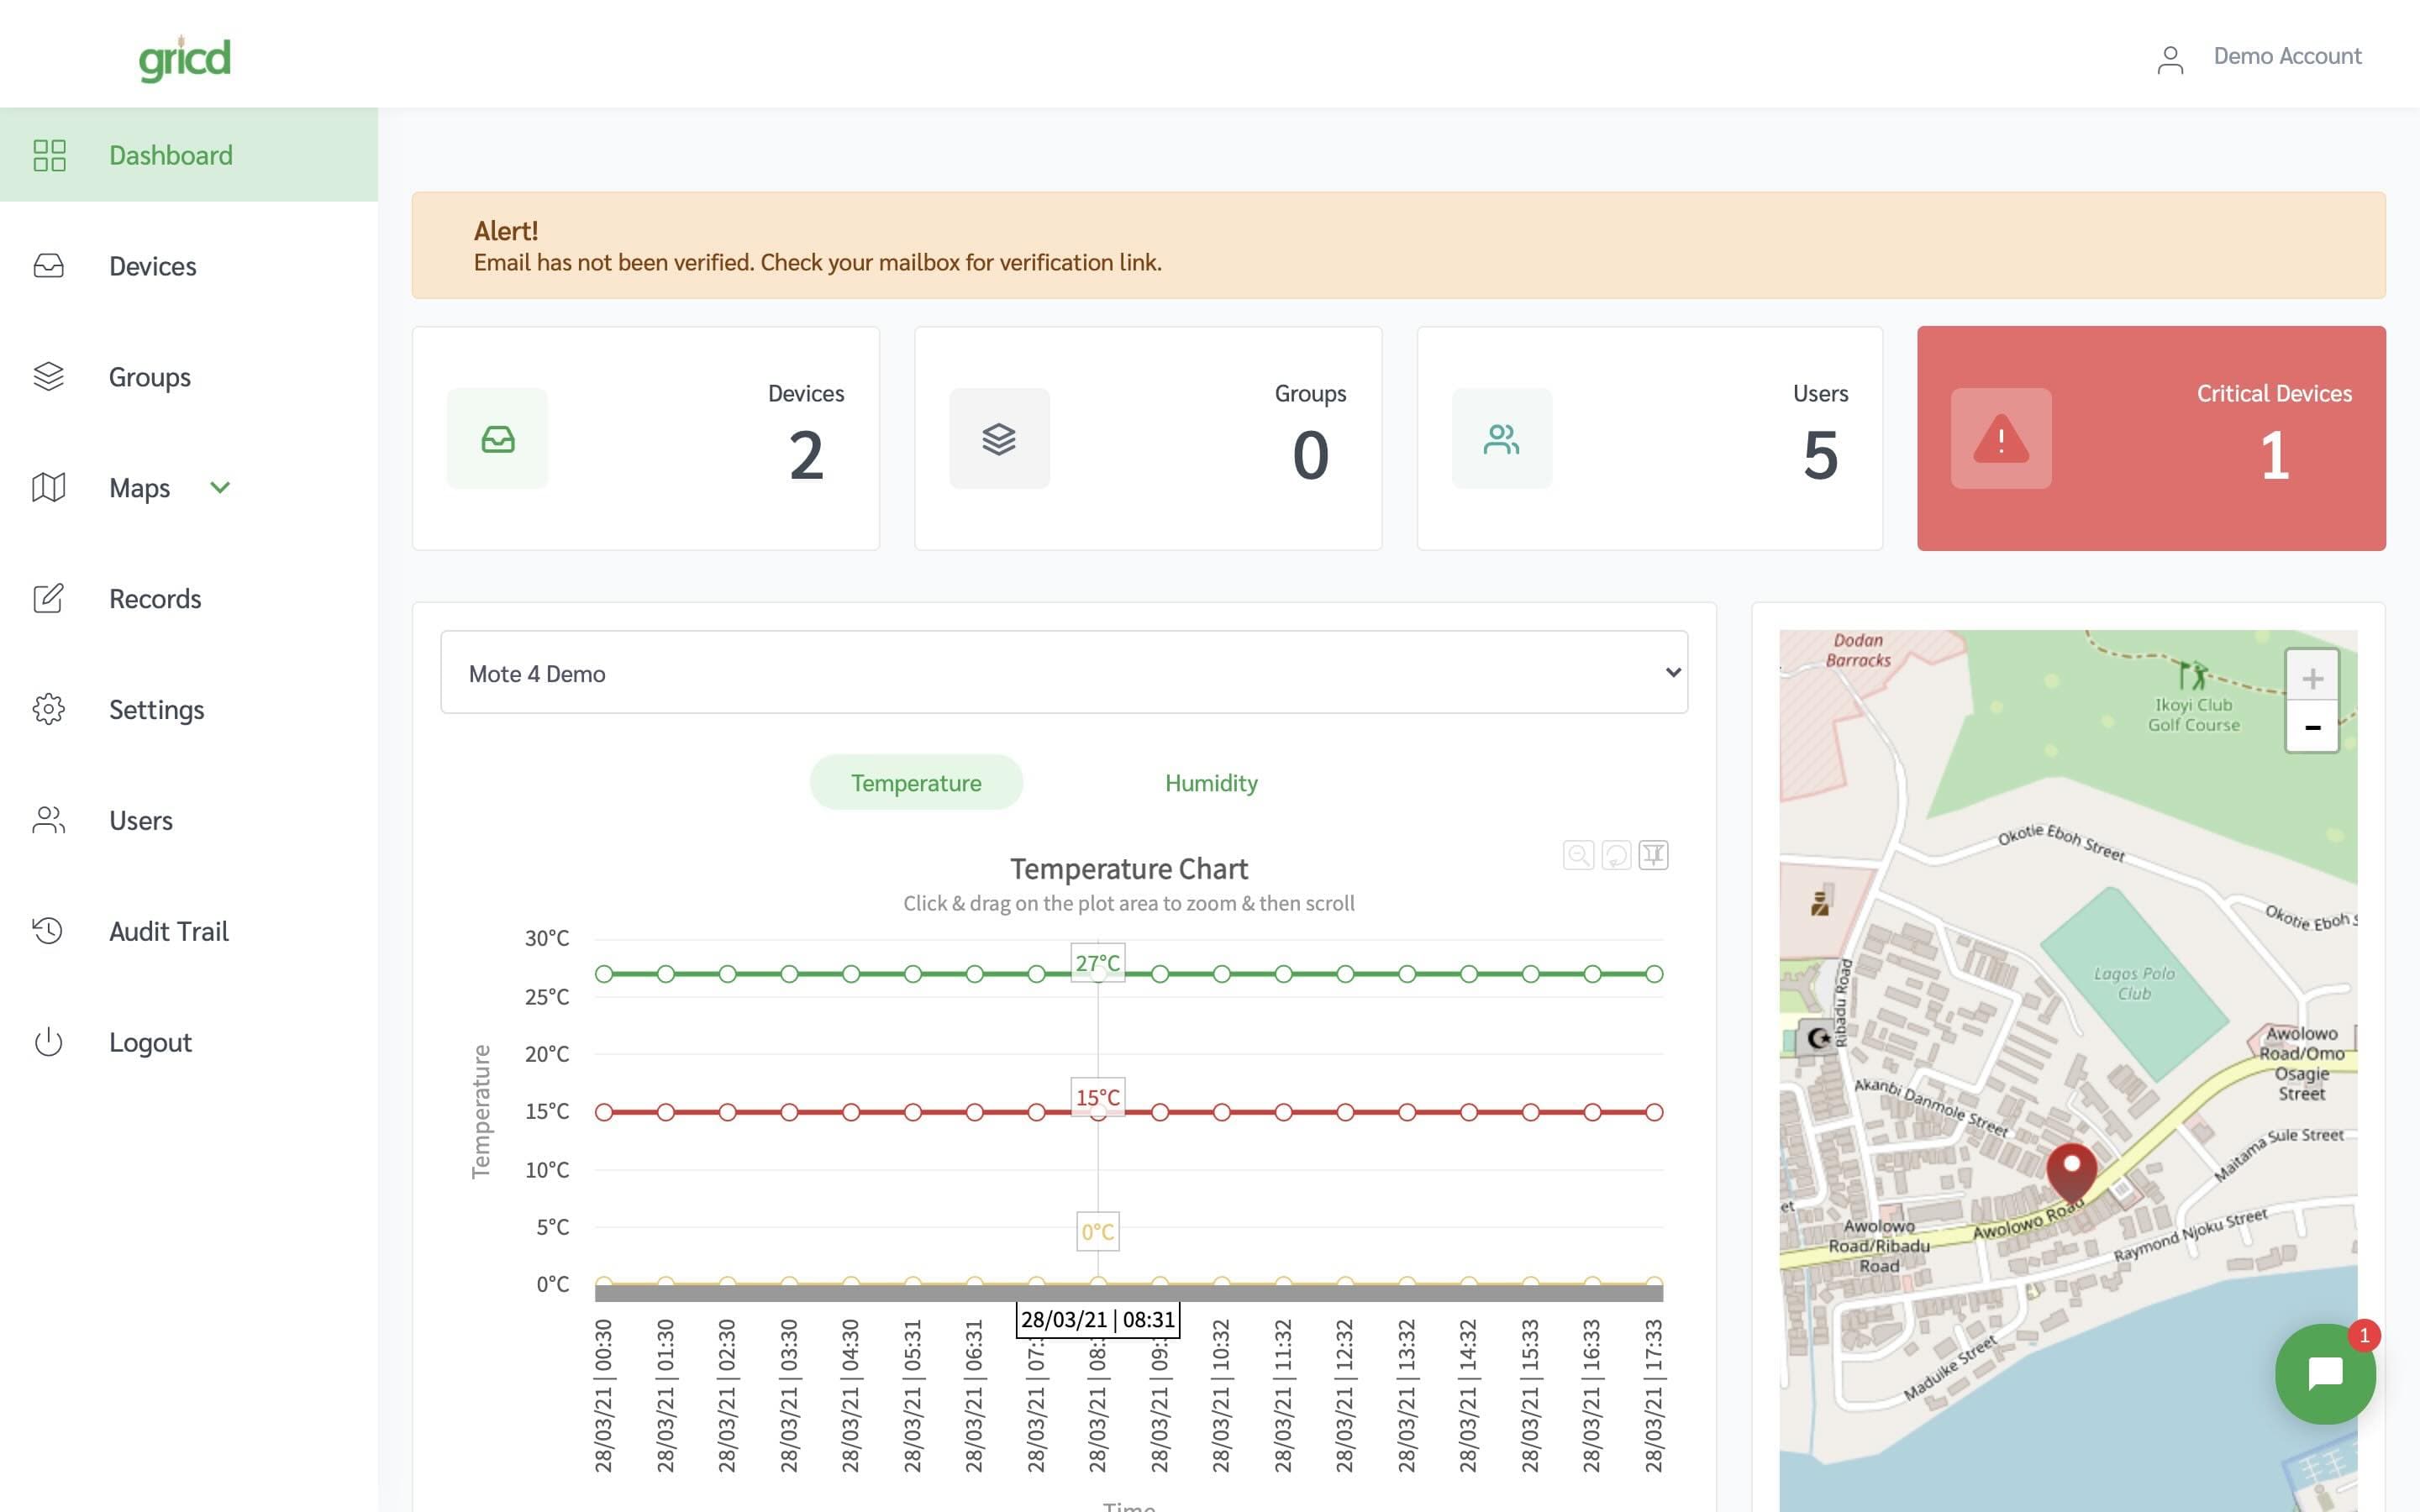Screen dimensions: 2420x1512
Task: Click the chart reset zoom icon
Action: tap(1616, 855)
